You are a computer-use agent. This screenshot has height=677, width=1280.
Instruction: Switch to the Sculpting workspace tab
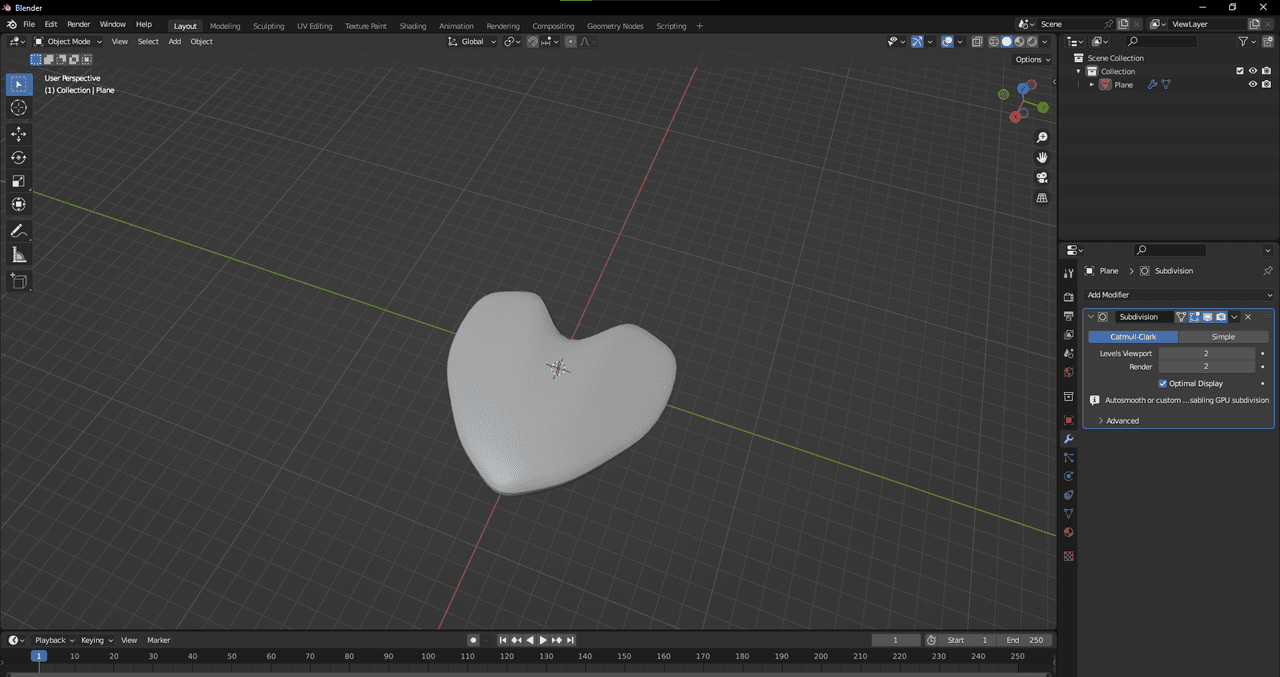coord(268,26)
